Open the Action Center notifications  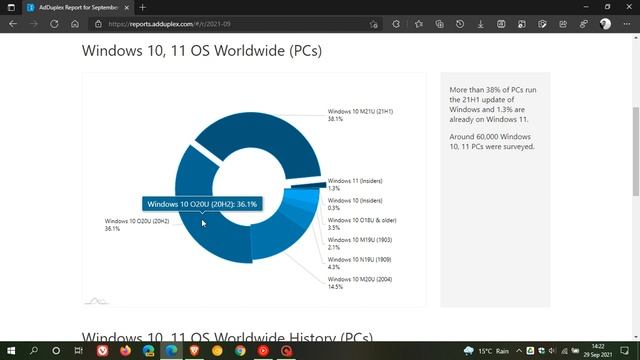pyautogui.click(x=624, y=351)
